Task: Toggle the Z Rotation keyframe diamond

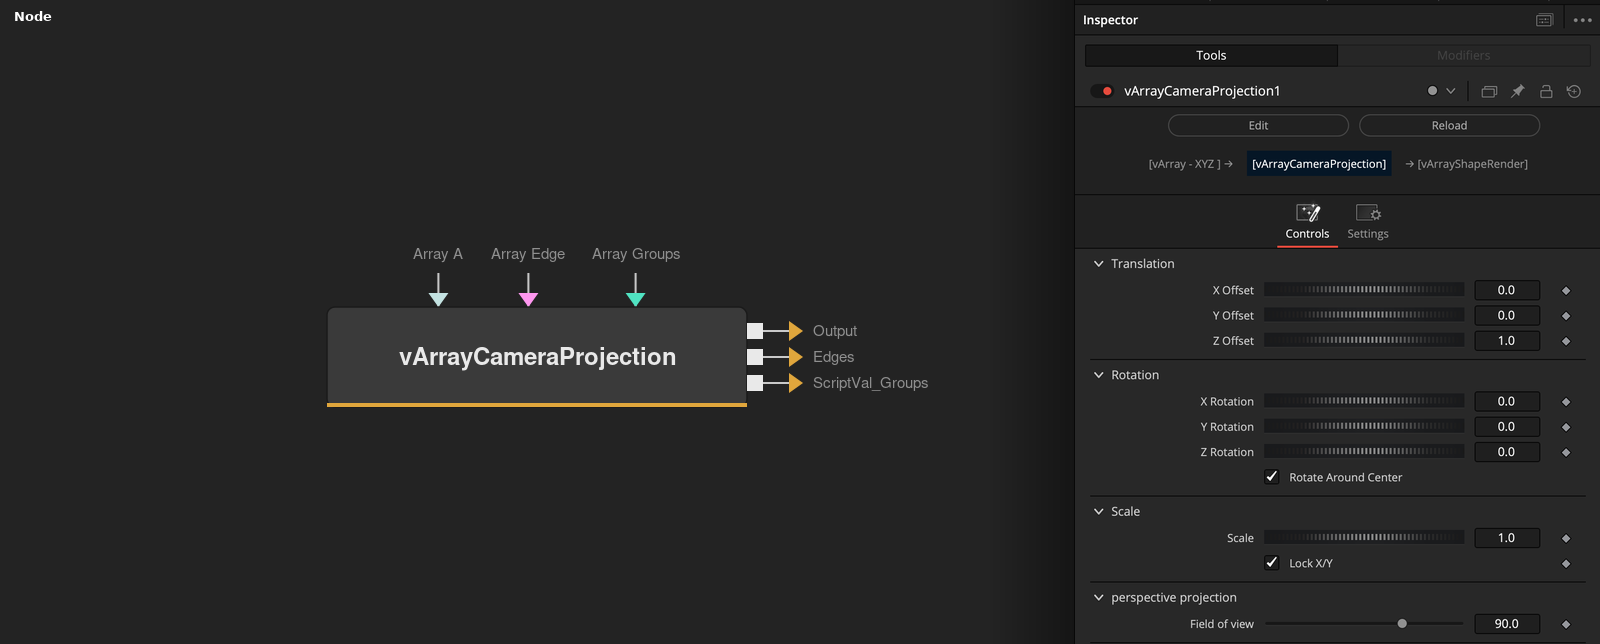Action: tap(1566, 453)
